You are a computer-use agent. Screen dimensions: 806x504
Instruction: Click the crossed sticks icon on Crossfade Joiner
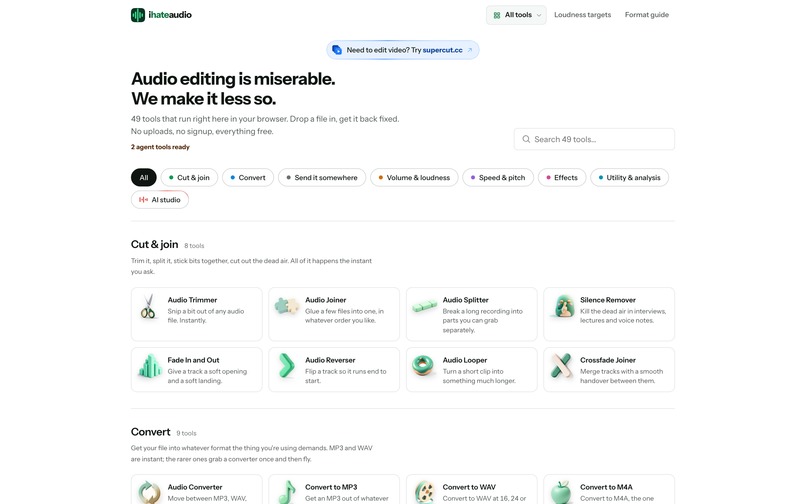click(561, 366)
